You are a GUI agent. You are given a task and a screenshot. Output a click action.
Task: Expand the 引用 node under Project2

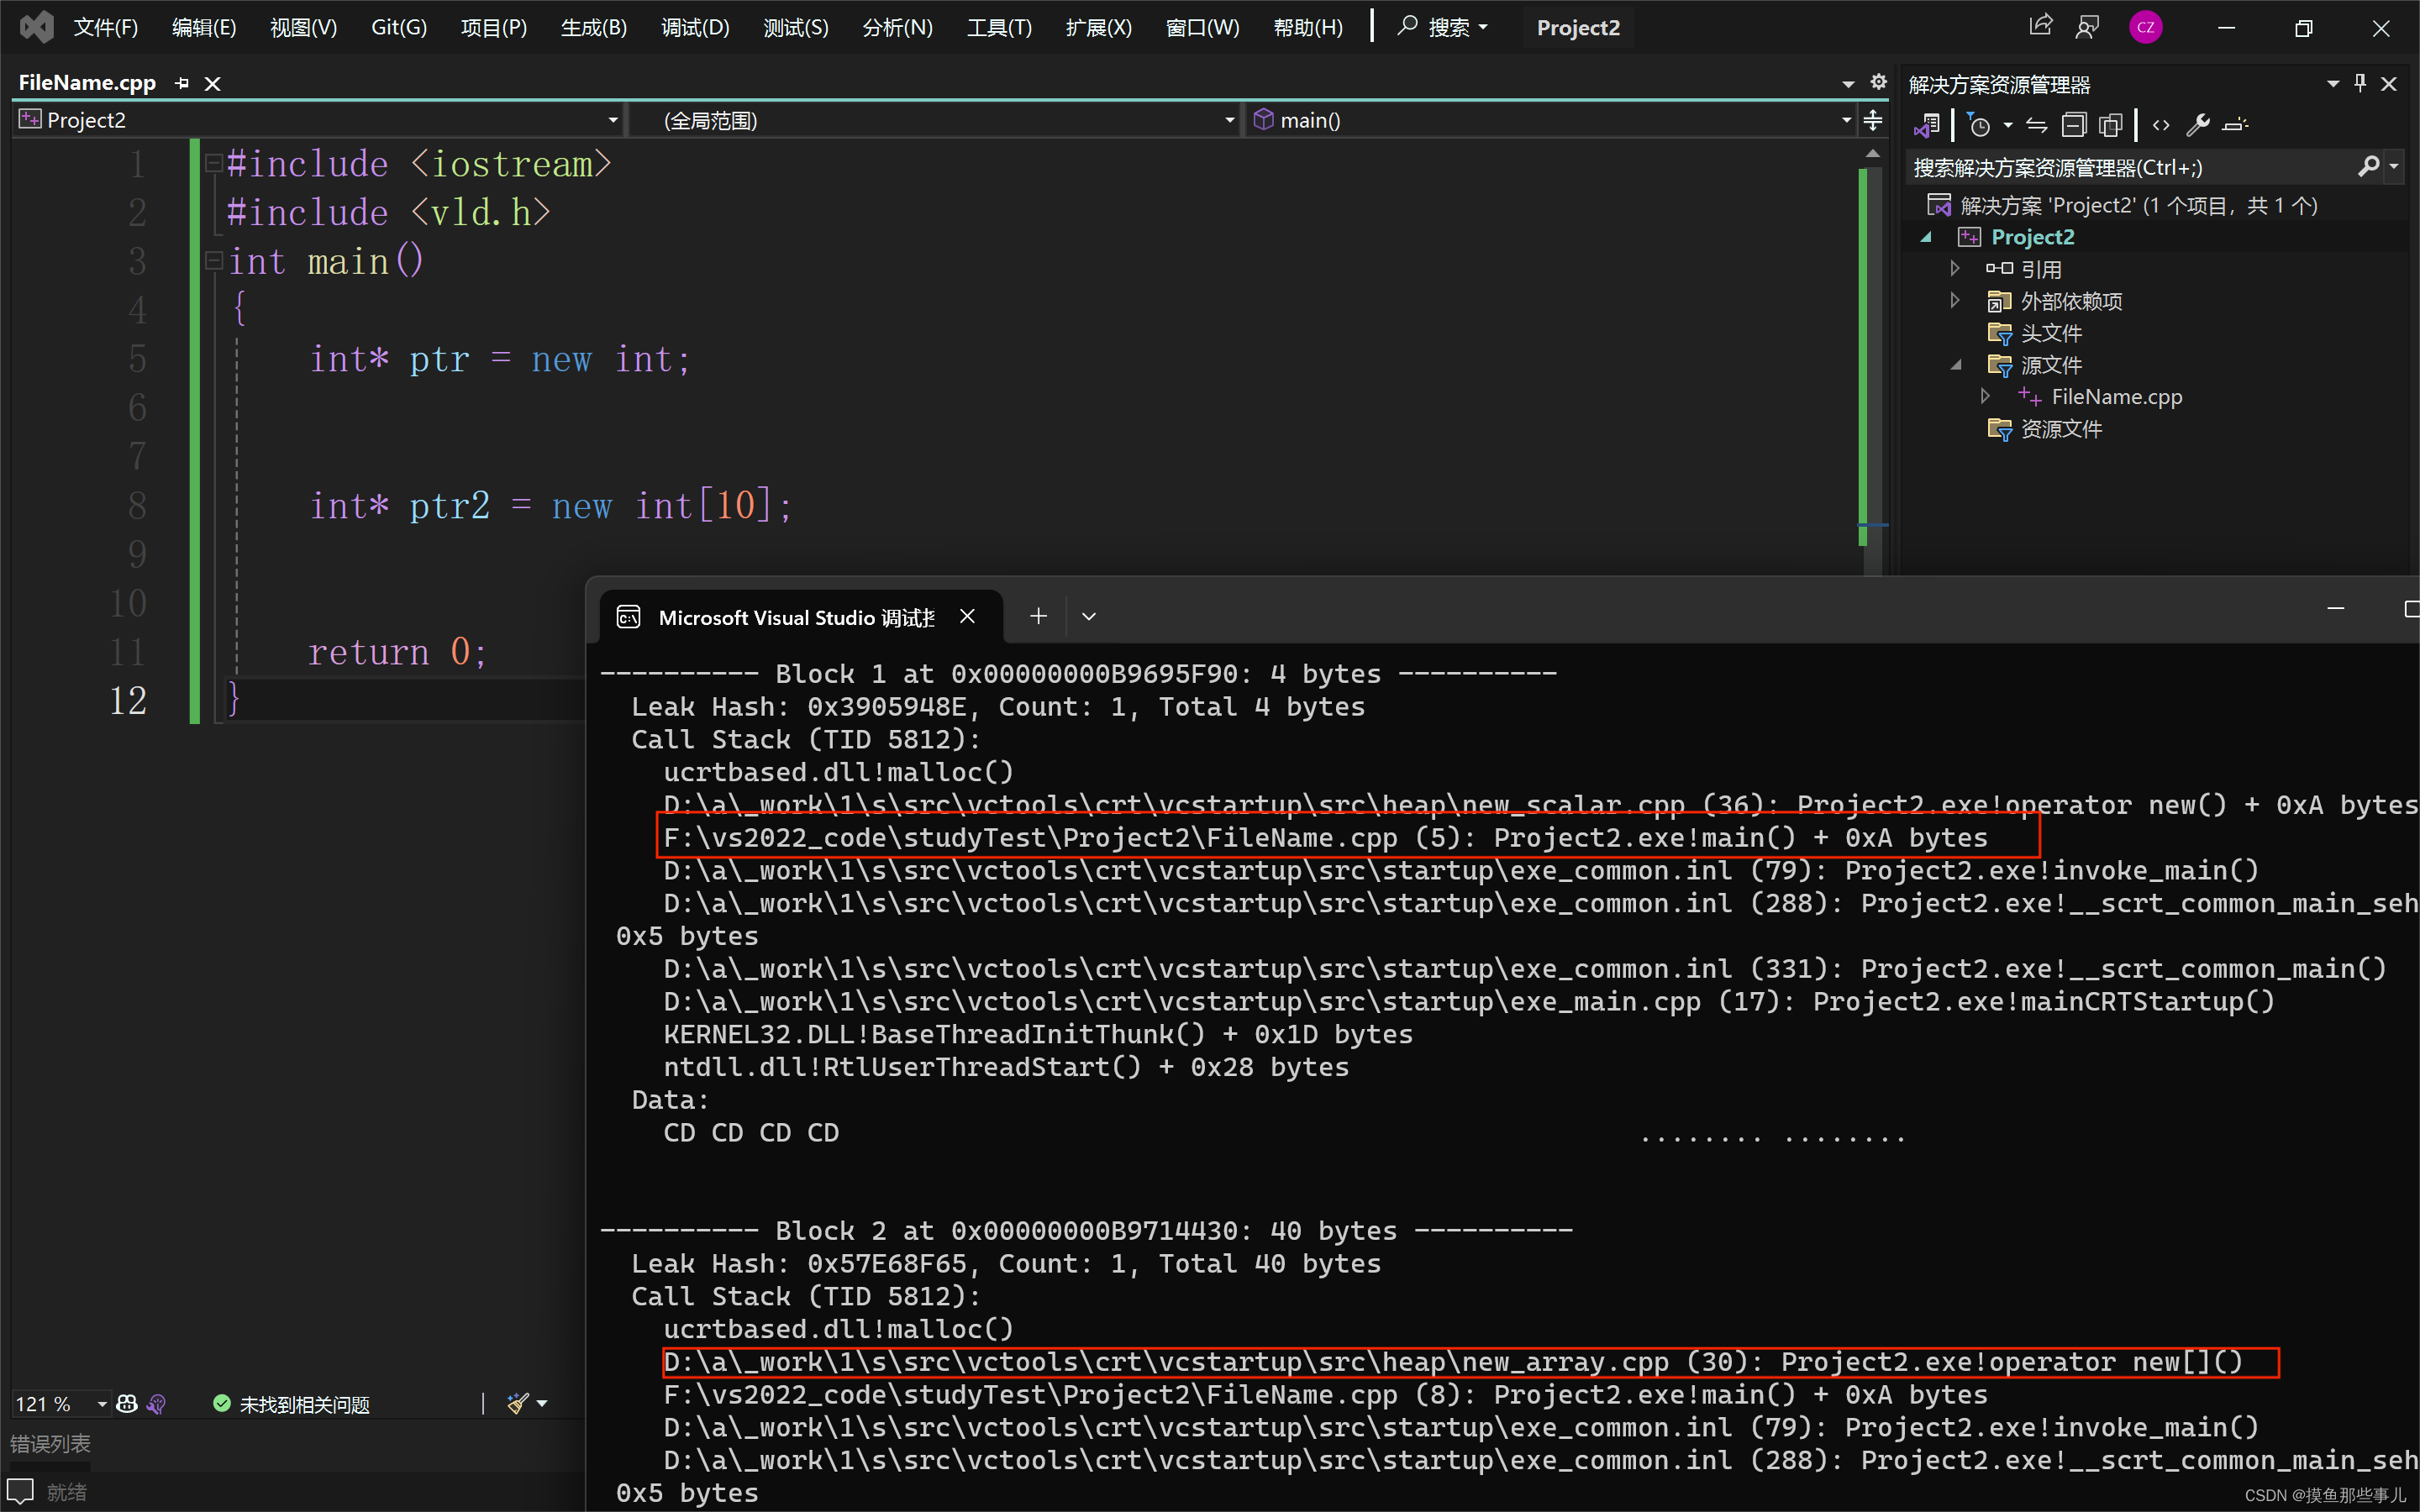[1956, 268]
